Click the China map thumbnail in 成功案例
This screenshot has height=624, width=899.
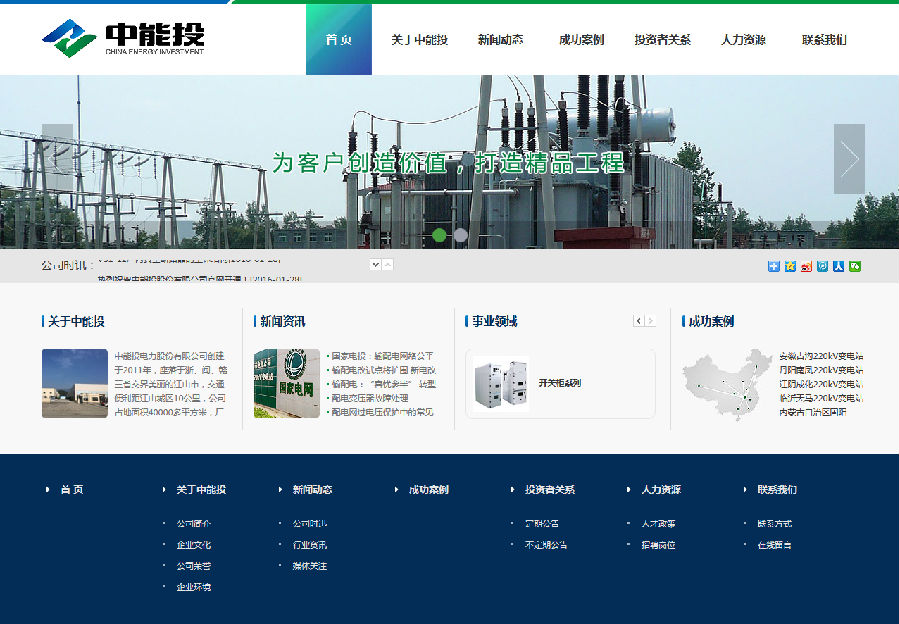(x=726, y=383)
